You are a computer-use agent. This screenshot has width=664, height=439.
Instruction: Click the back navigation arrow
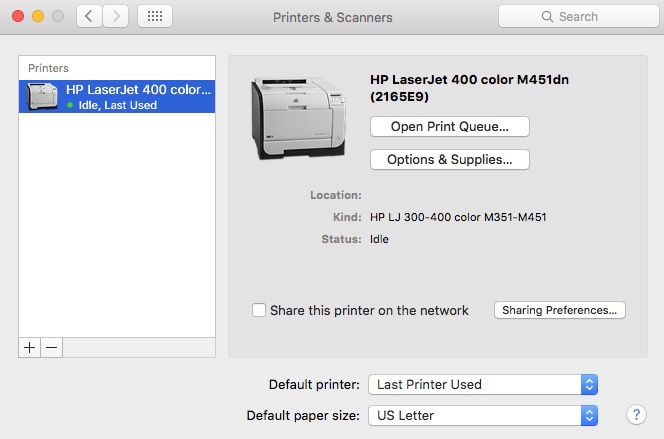89,17
